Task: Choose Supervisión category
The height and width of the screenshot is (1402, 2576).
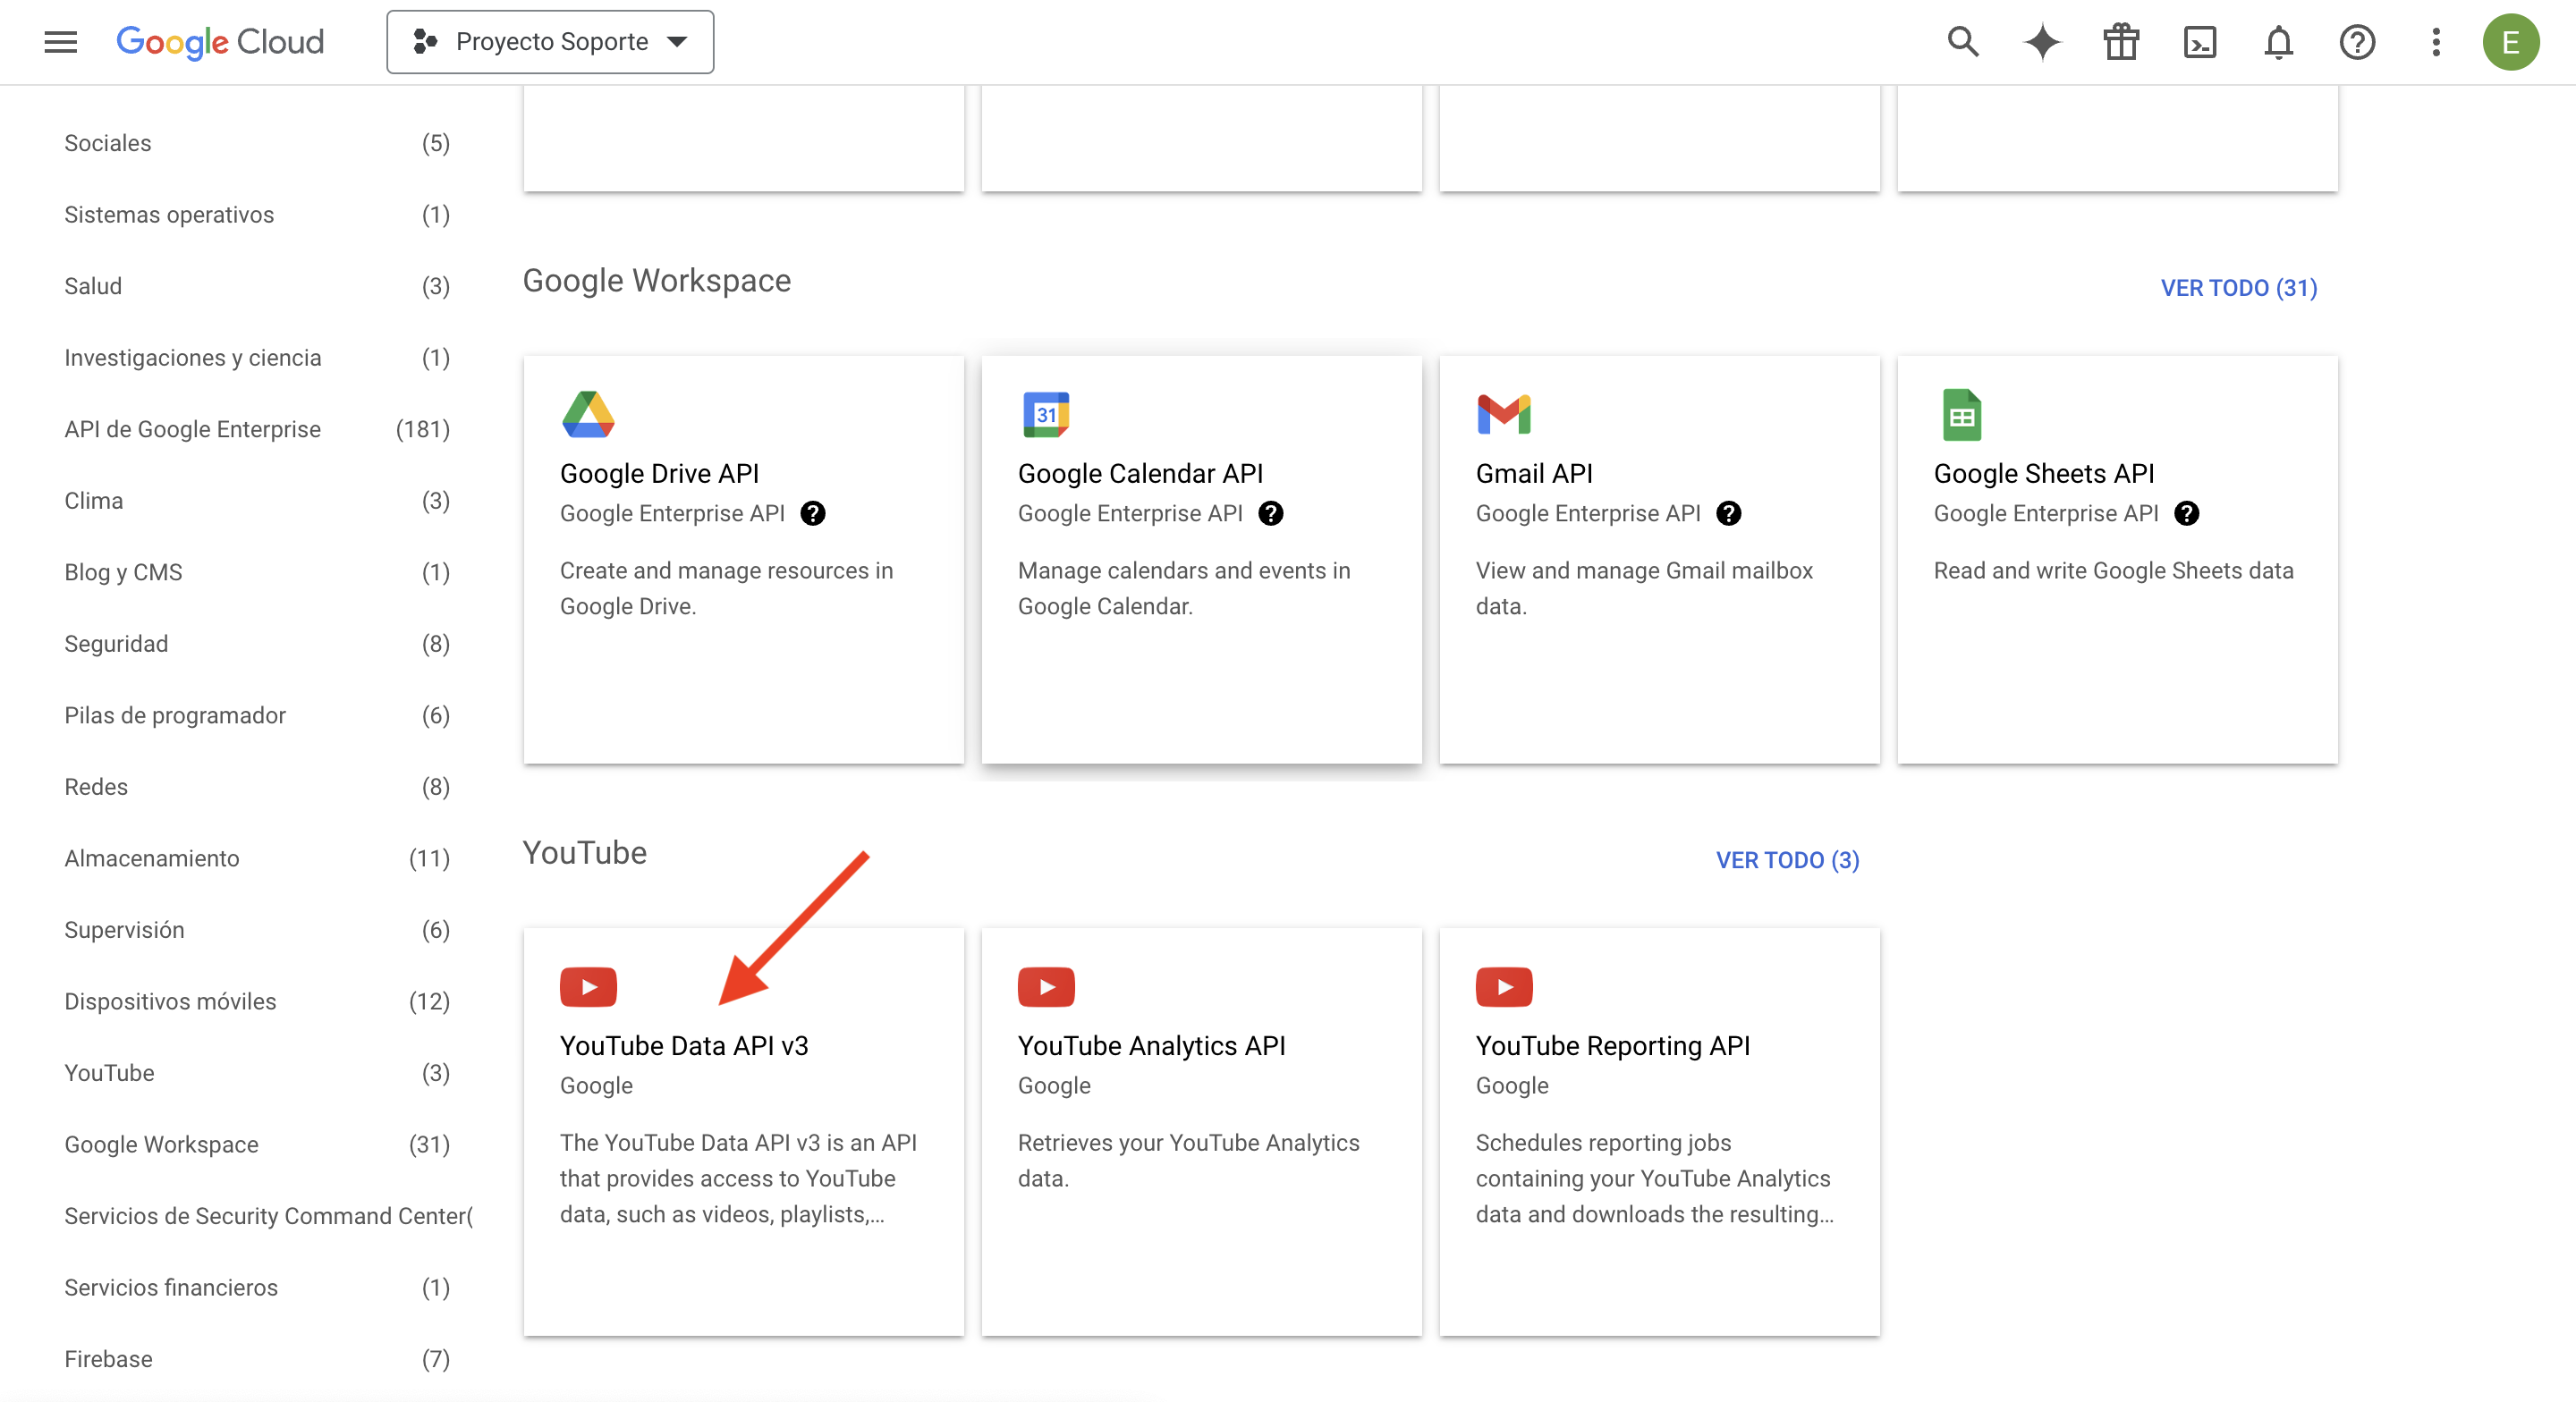Action: pyautogui.click(x=257, y=930)
